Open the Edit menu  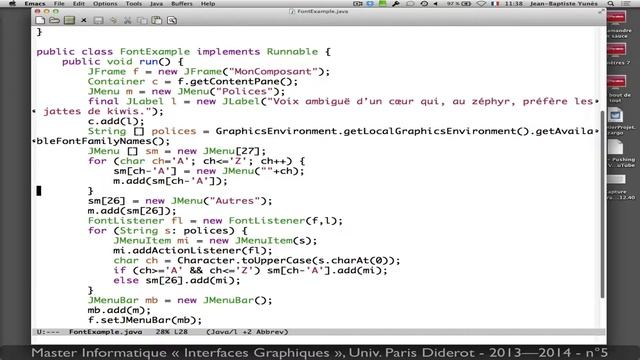coord(78,4)
